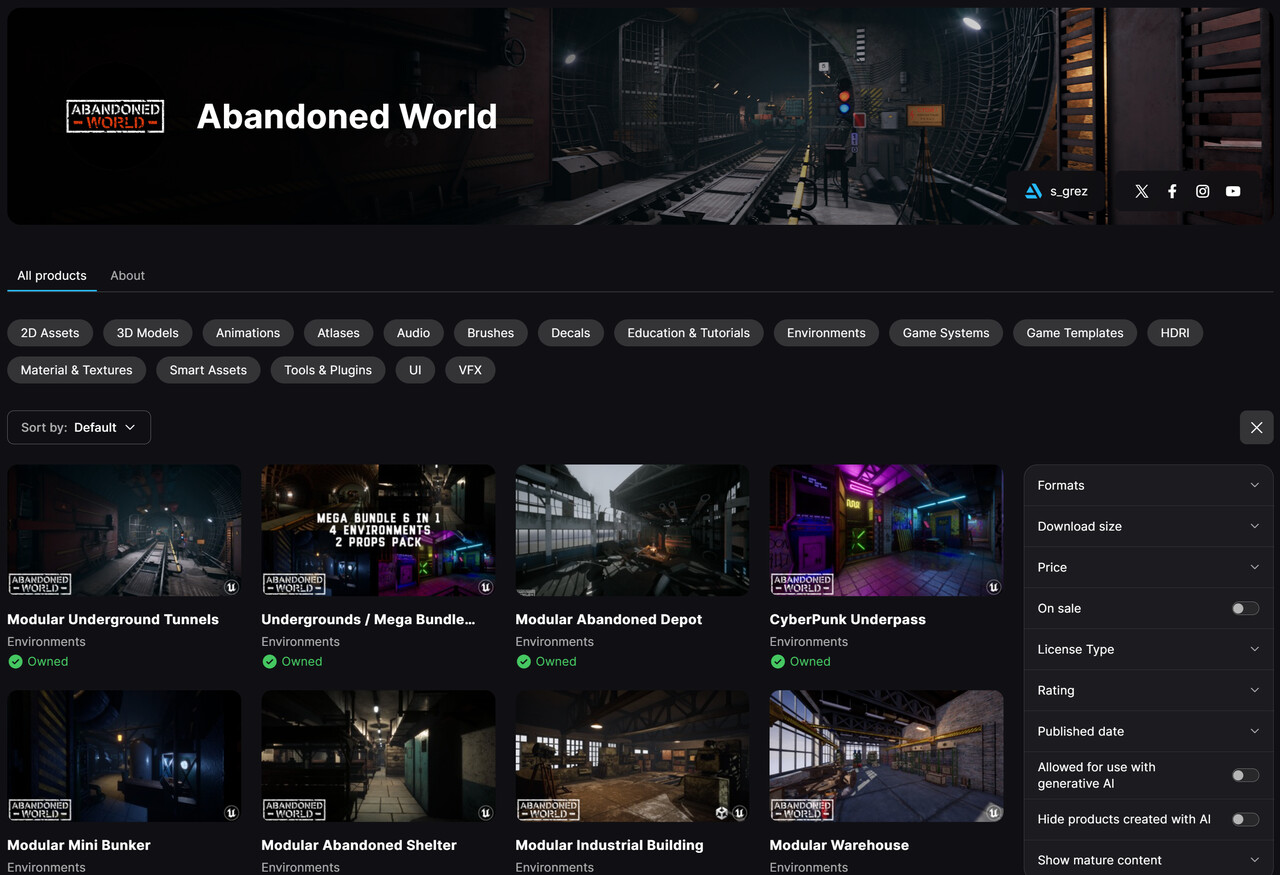Open the Facebook social link

[x=1172, y=191]
